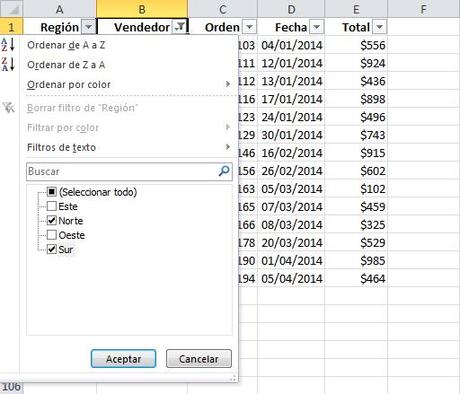Toggle the Este checkbox
460x394 pixels.
point(52,206)
